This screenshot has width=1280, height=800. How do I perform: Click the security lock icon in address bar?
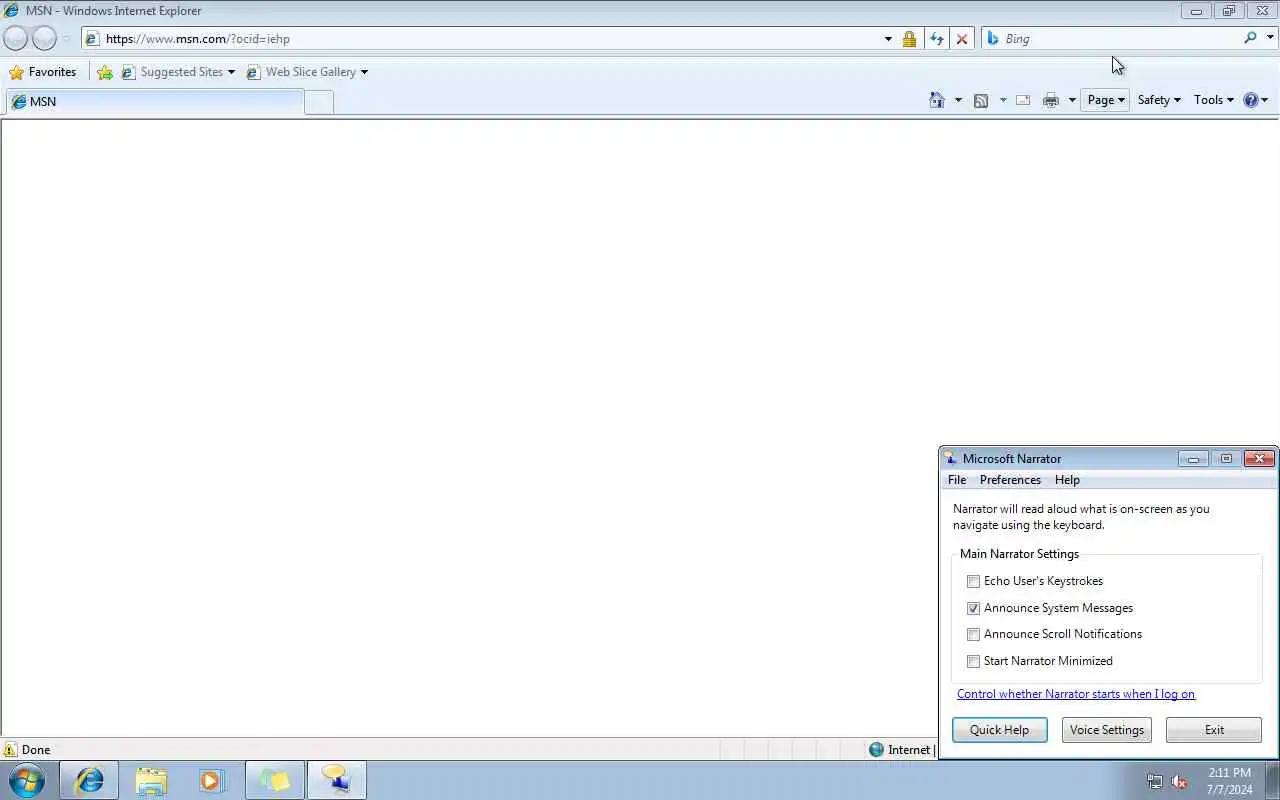909,39
